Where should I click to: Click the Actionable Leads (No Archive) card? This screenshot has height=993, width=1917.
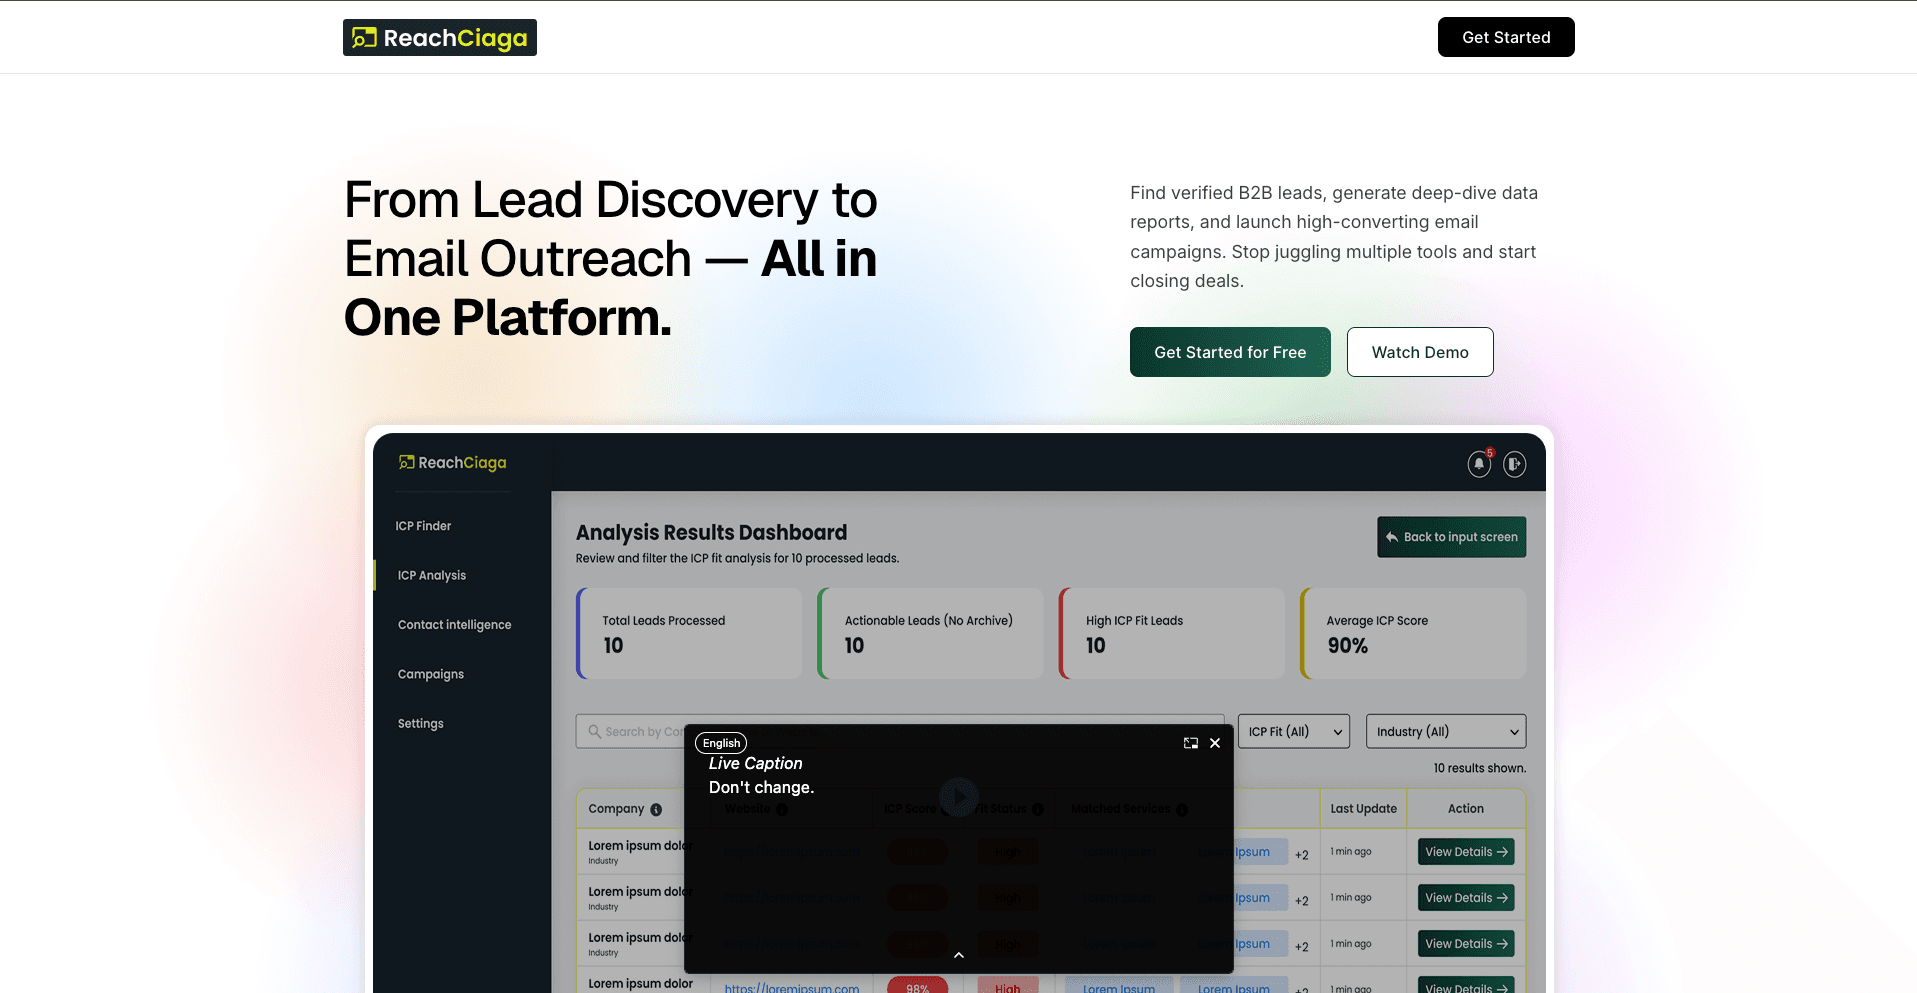[930, 633]
